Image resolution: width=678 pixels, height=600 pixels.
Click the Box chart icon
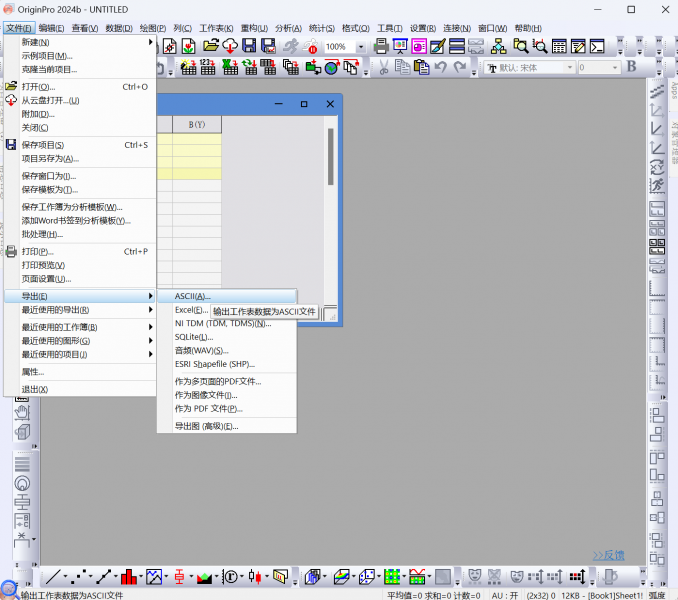point(179,577)
